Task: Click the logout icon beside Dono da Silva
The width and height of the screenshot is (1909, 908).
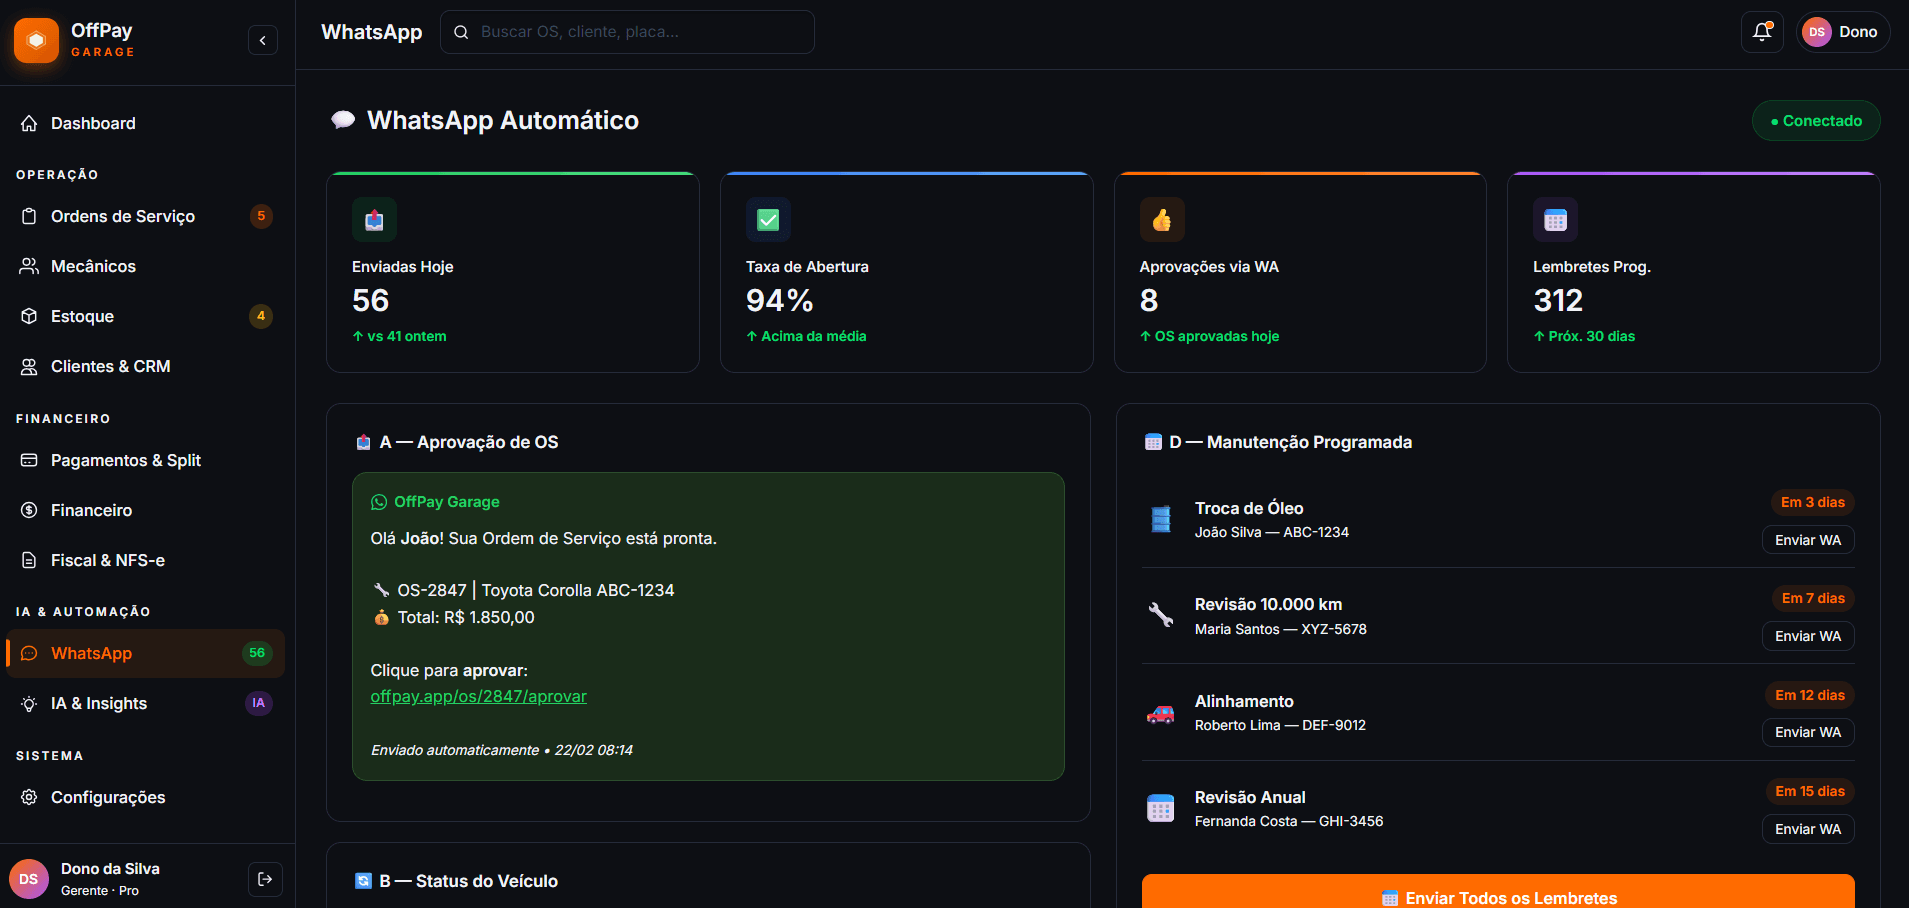Action: [x=265, y=879]
